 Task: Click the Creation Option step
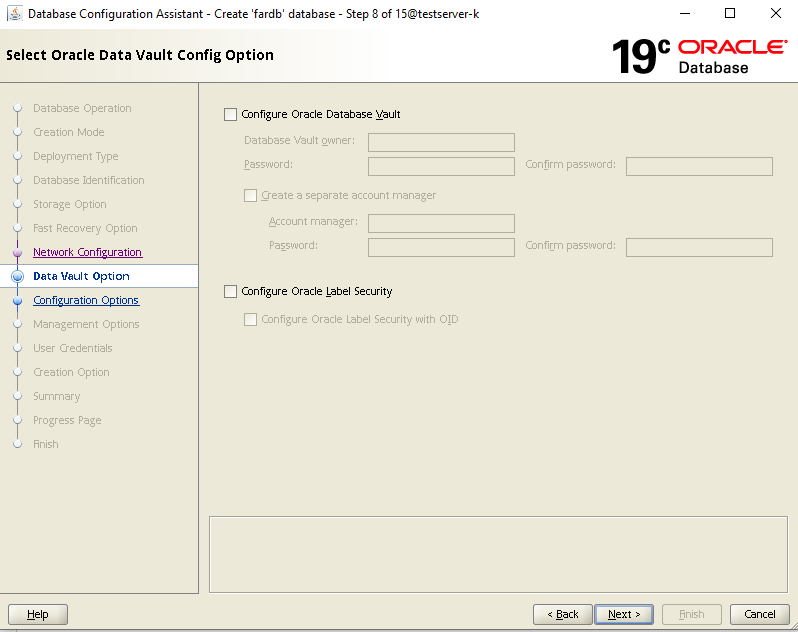(x=71, y=372)
